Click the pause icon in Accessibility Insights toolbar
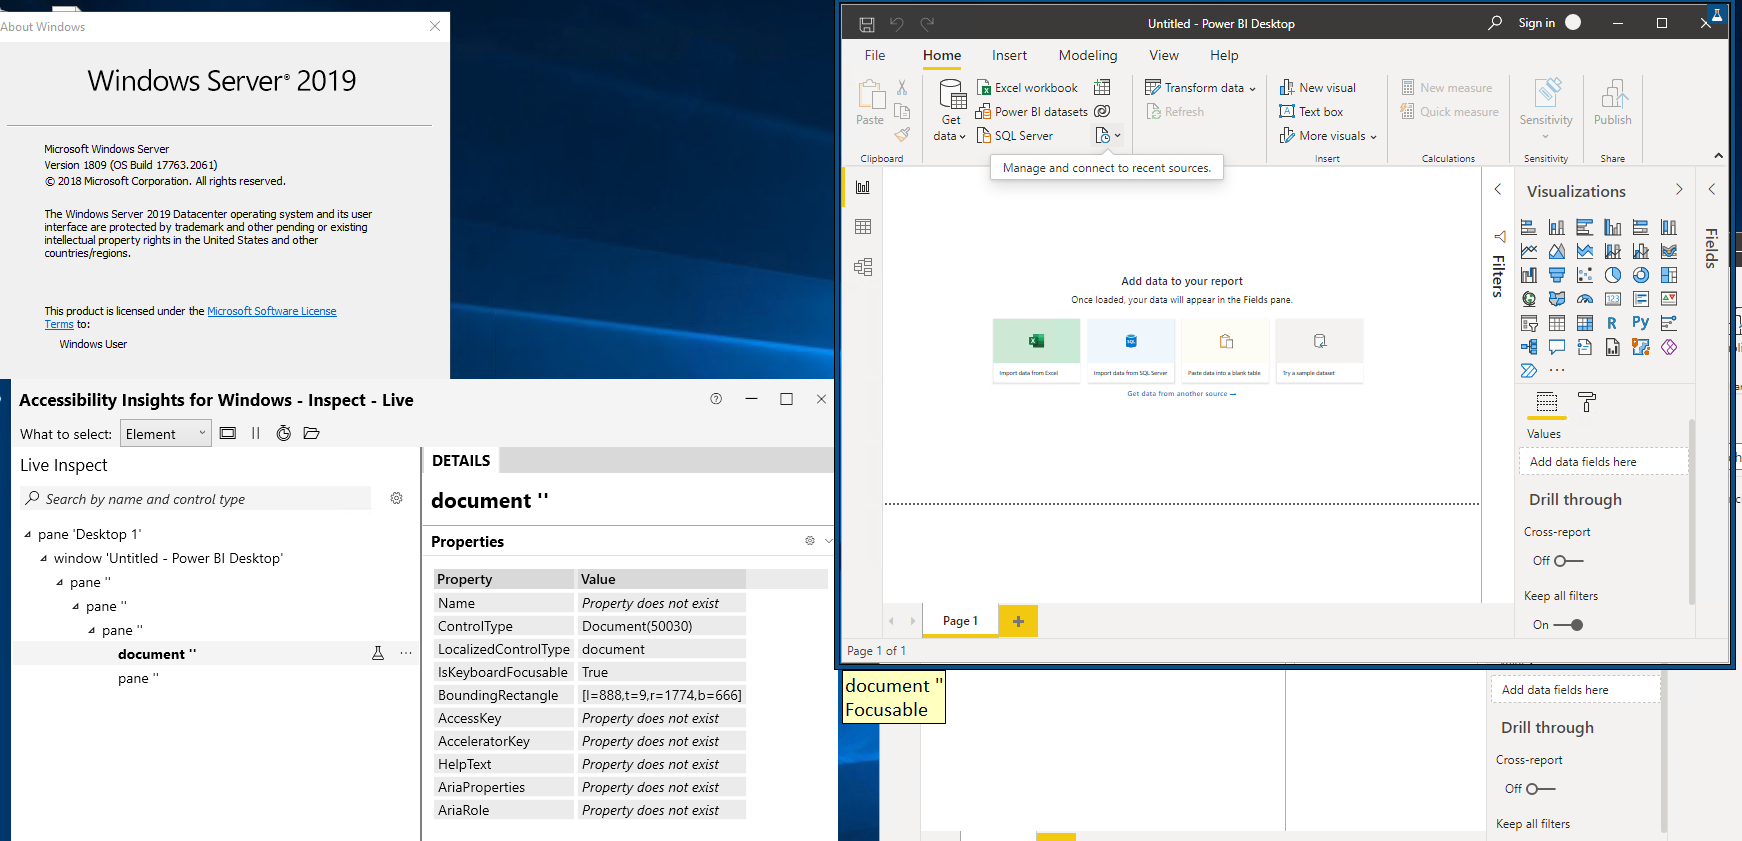Image resolution: width=1742 pixels, height=841 pixels. [x=255, y=433]
